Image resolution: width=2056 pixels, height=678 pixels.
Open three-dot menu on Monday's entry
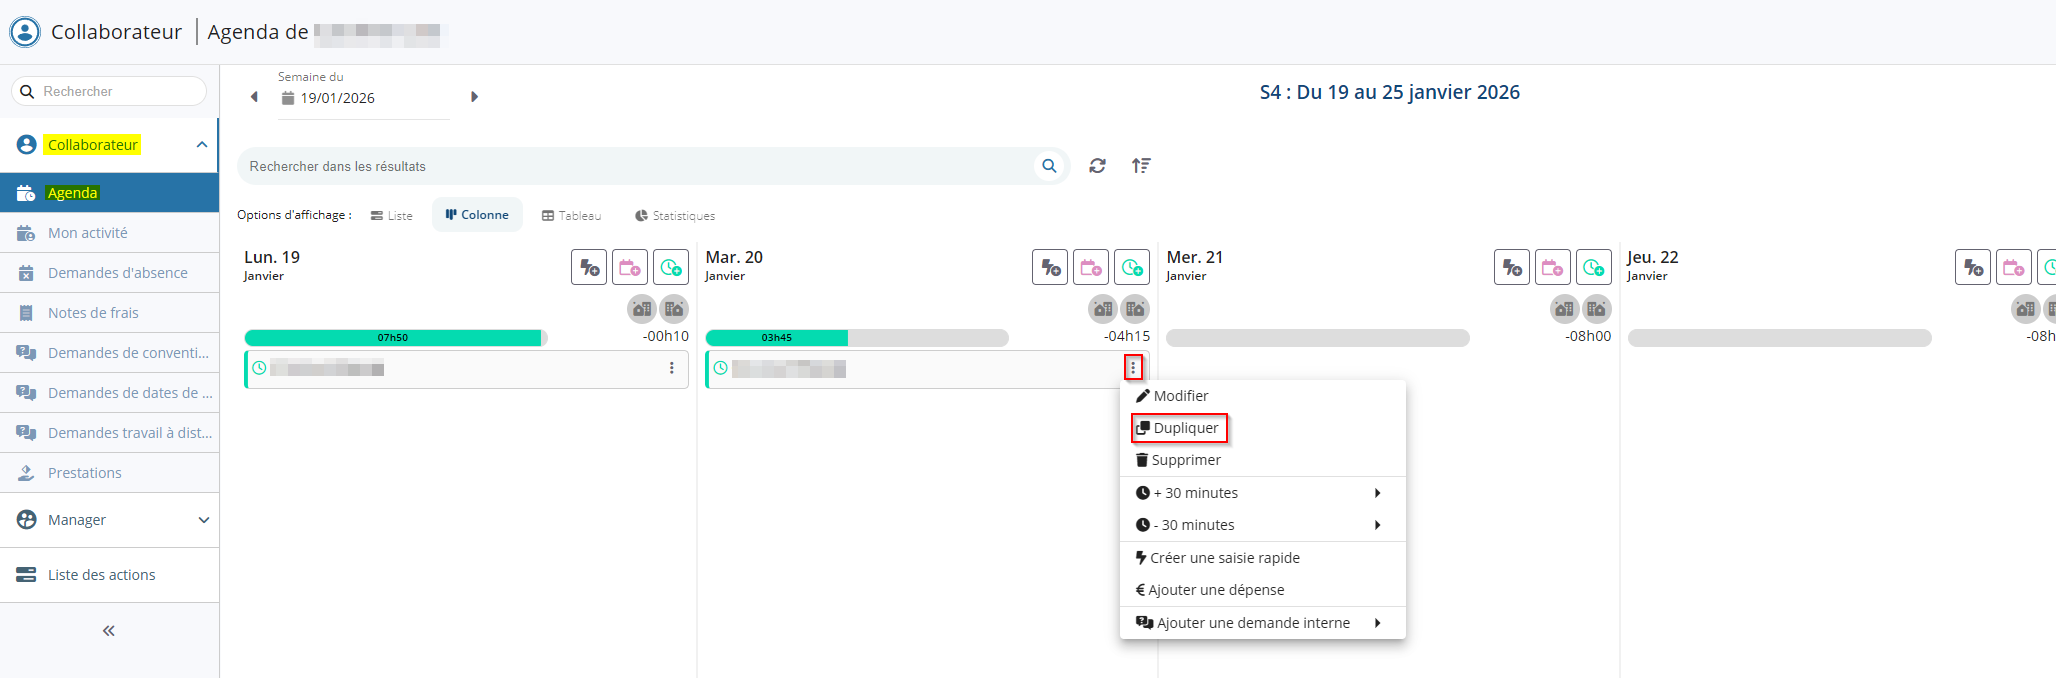(x=672, y=368)
